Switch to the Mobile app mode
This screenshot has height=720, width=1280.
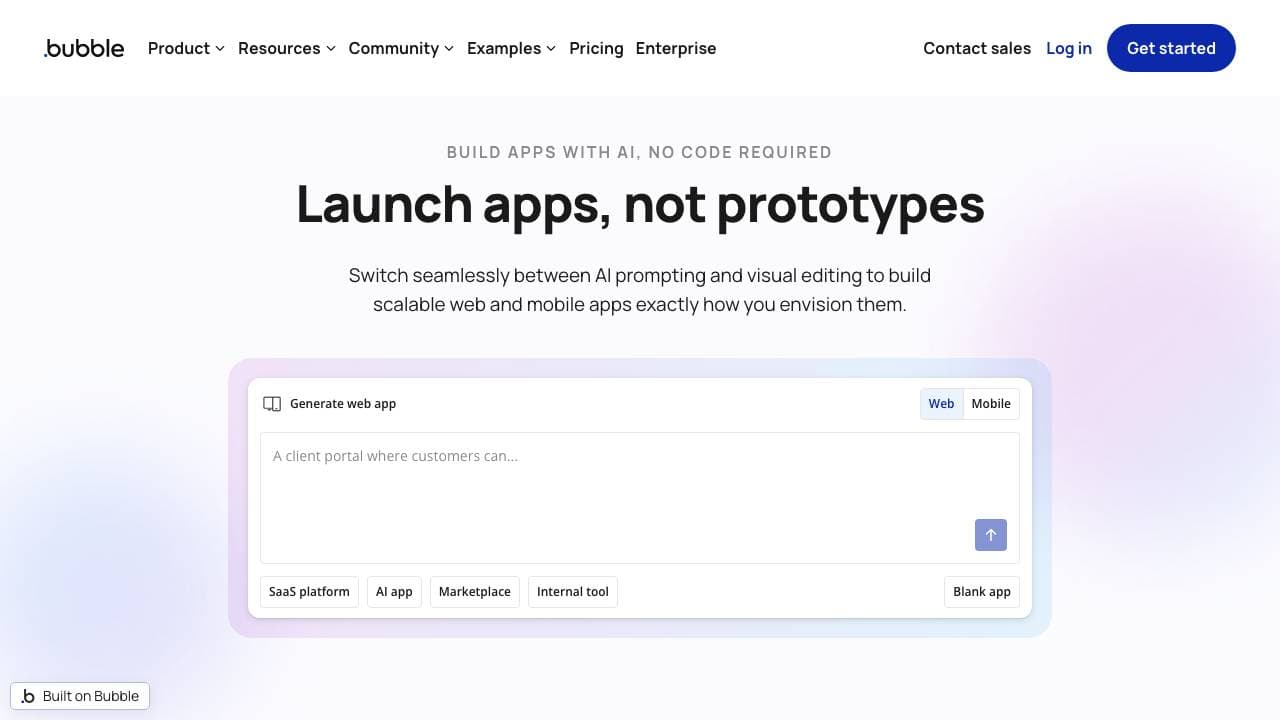(990, 404)
